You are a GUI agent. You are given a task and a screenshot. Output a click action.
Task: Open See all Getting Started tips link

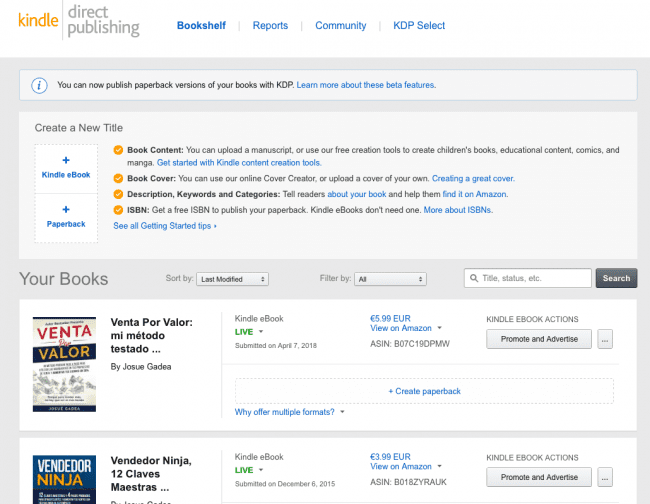[x=165, y=226]
